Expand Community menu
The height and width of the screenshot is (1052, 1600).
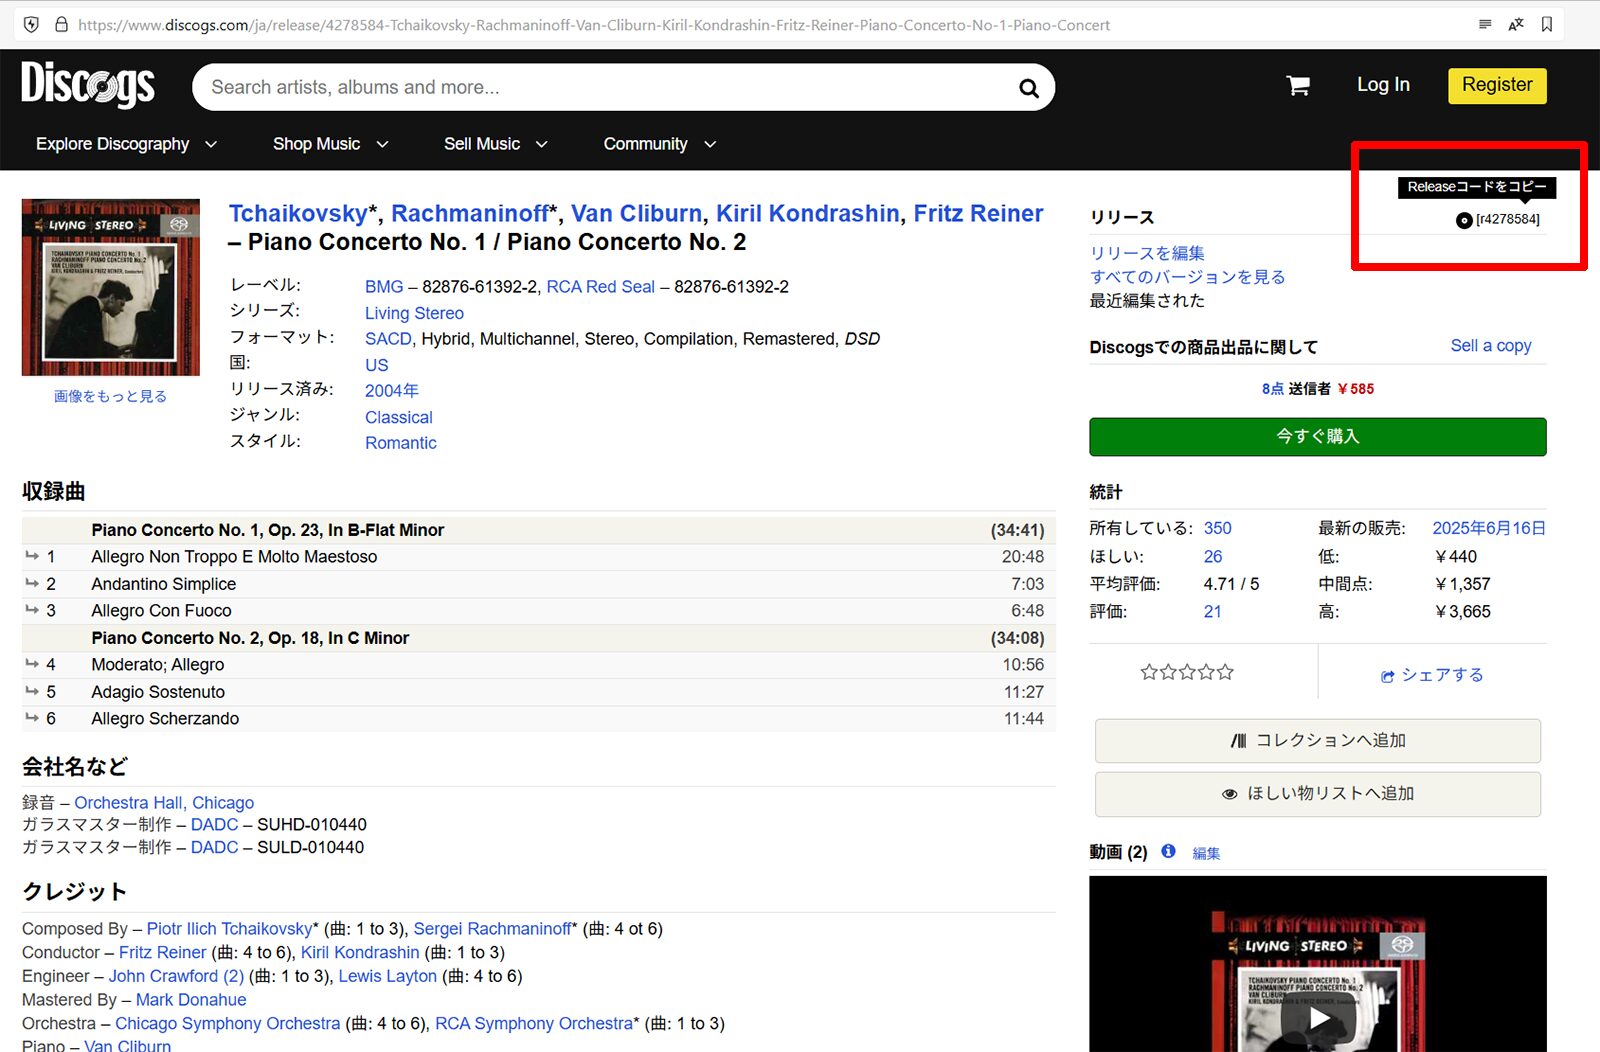click(660, 144)
